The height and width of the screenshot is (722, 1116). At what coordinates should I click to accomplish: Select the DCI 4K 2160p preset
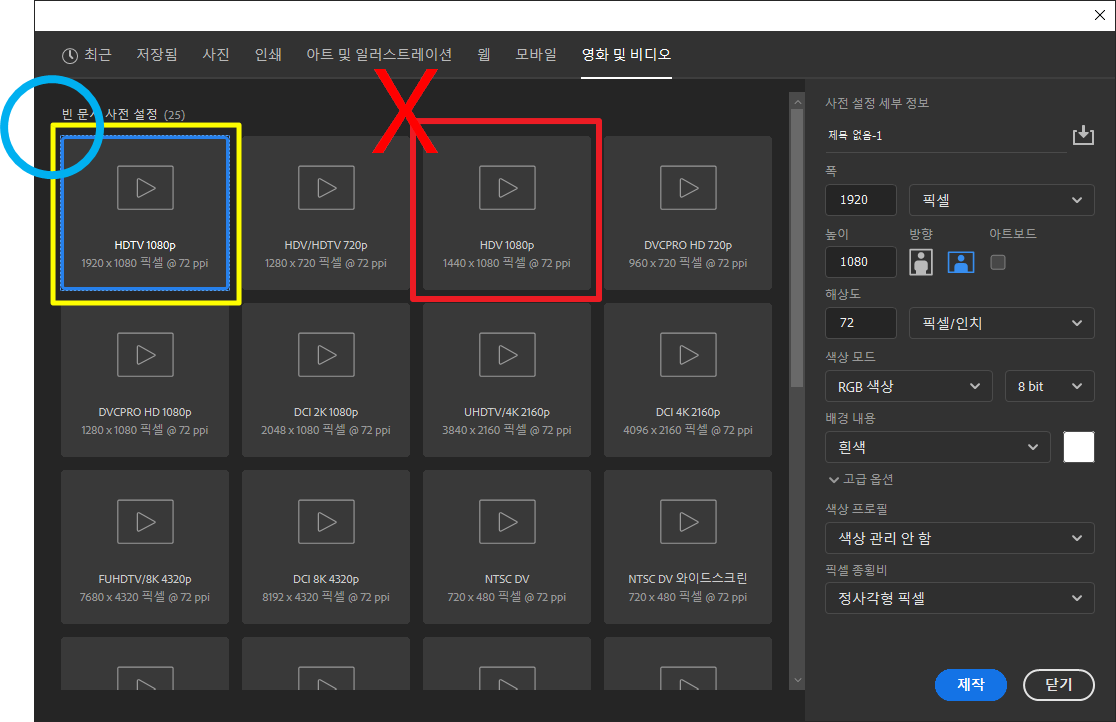688,380
